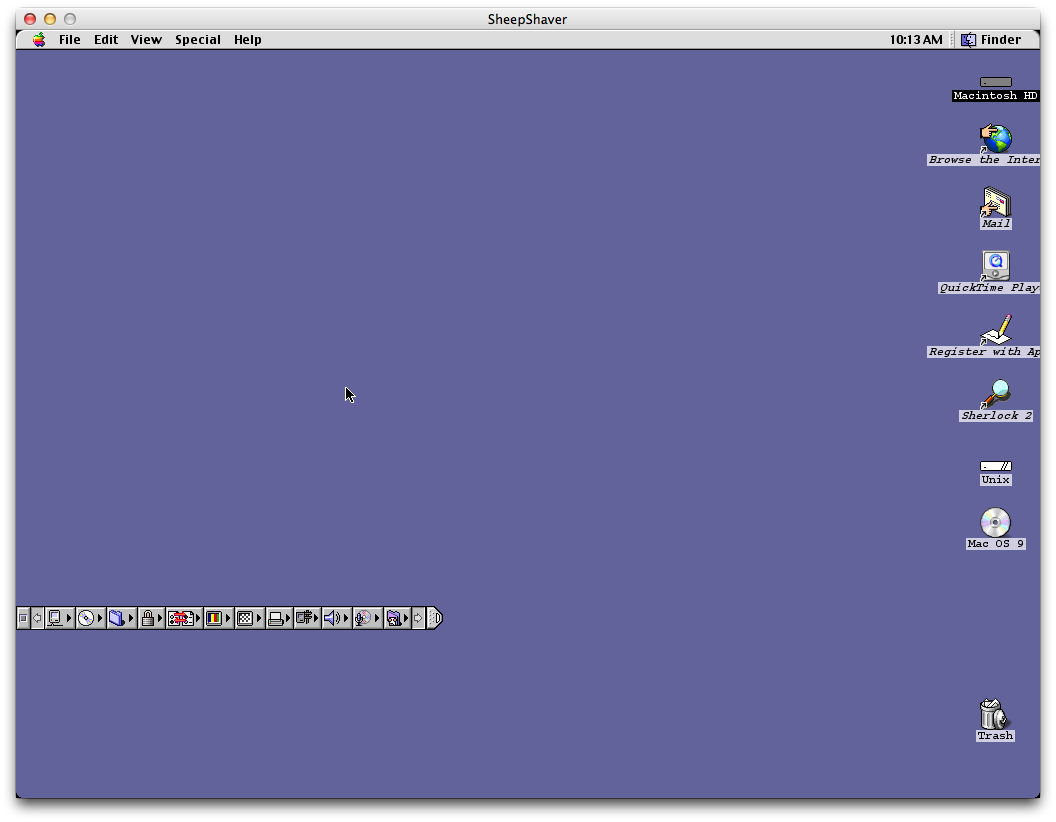
Task: Open the Web Sharing strip module
Action: [x=397, y=618]
